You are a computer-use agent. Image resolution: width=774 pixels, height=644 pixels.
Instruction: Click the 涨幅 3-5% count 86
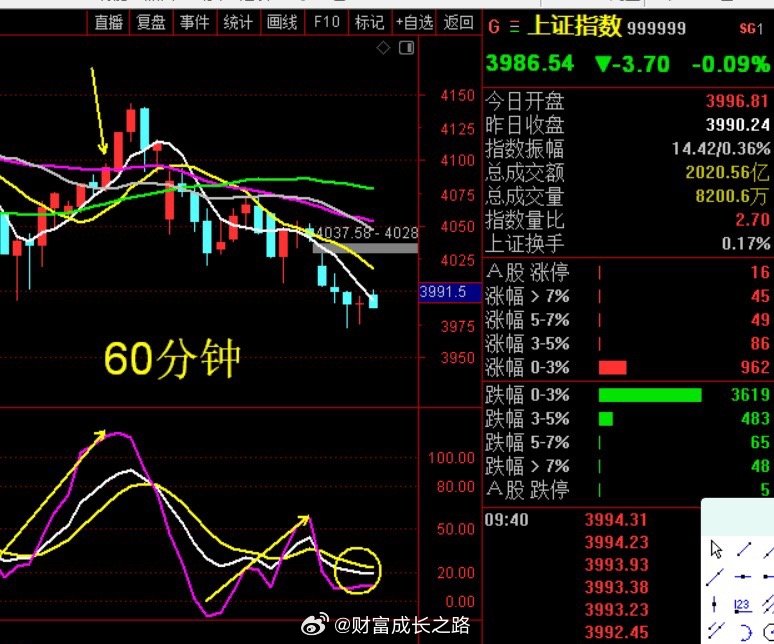tap(760, 343)
